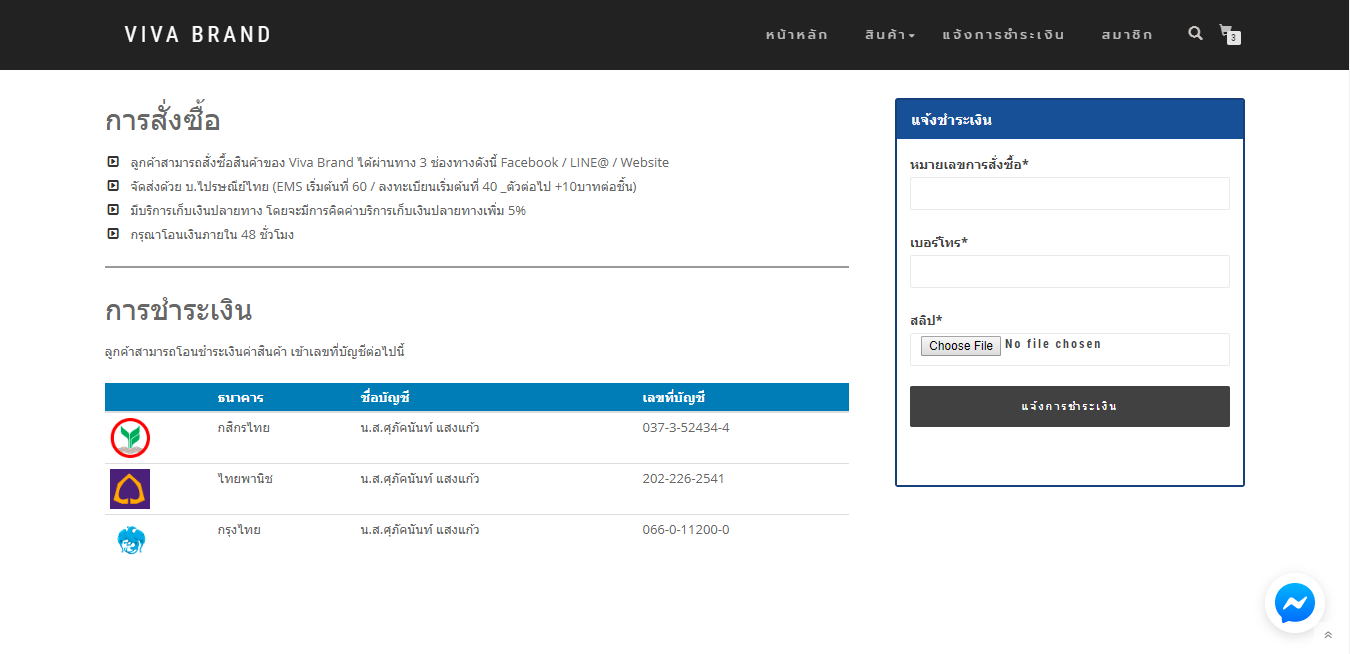Click cart item count badge

[x=1234, y=38]
